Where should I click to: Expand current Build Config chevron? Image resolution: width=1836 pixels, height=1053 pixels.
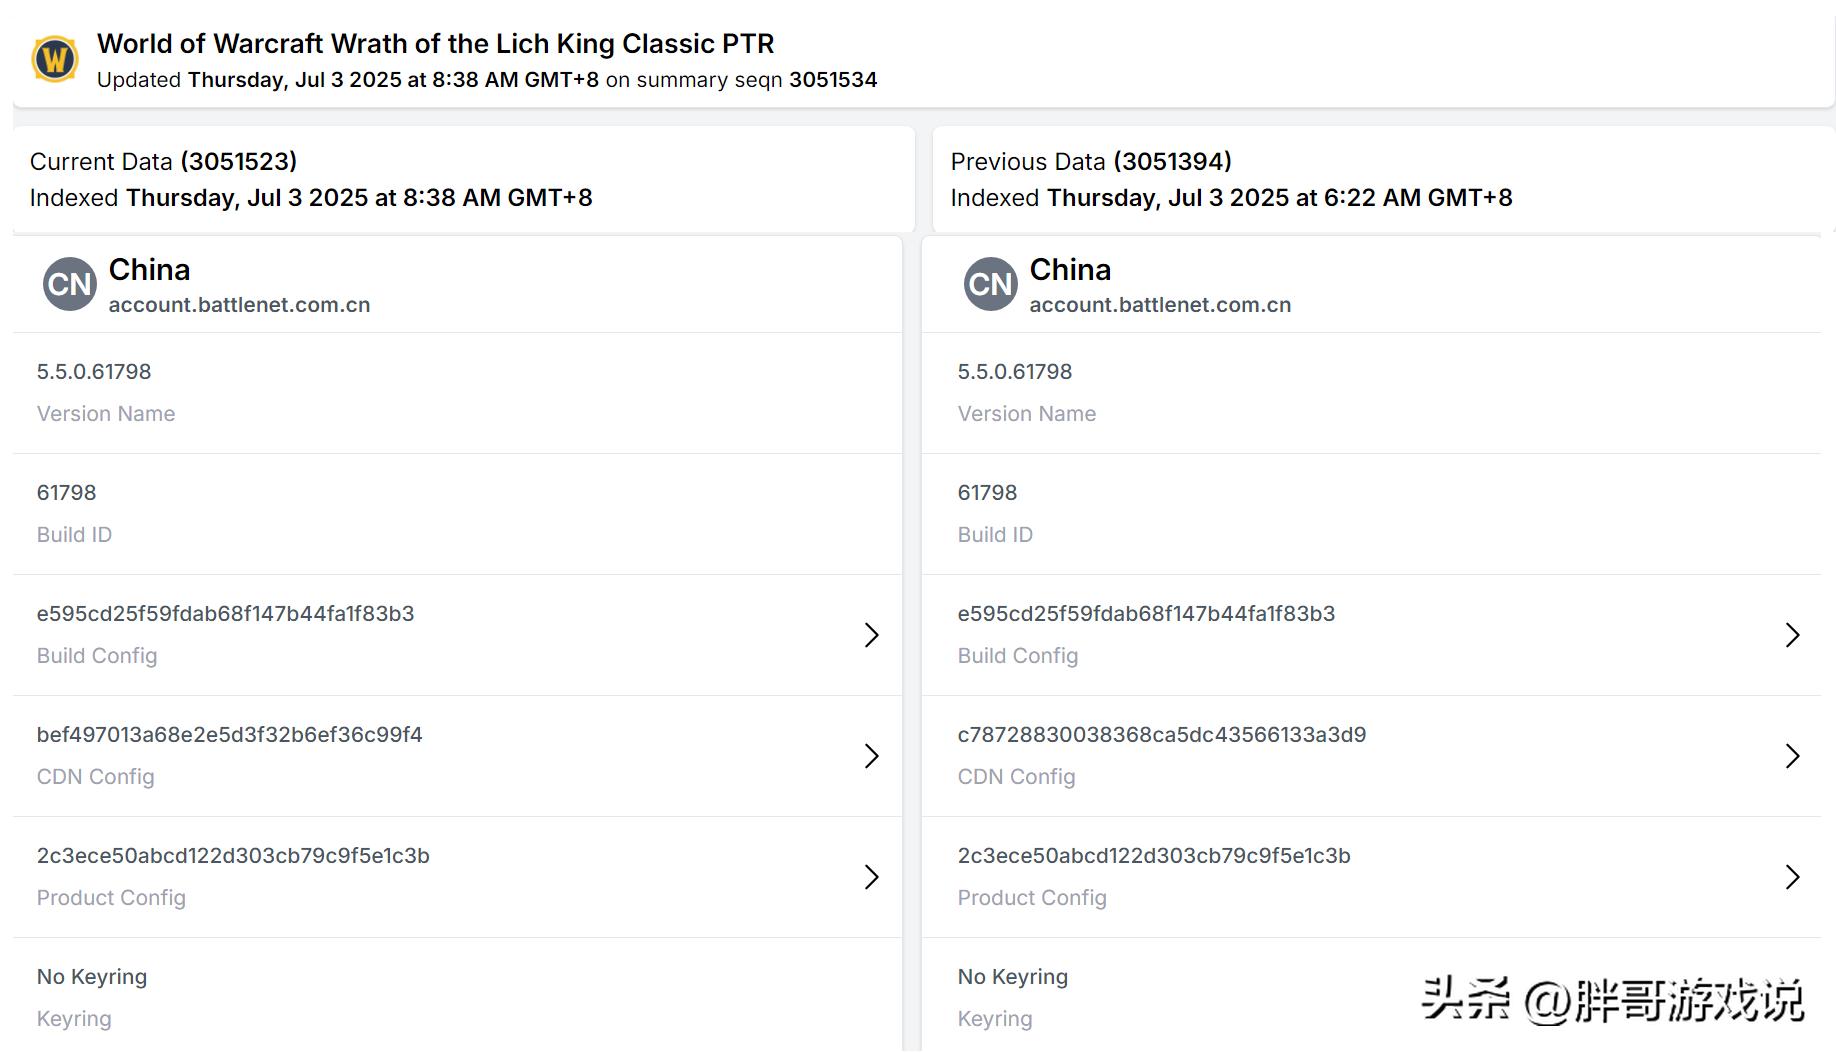(x=871, y=635)
